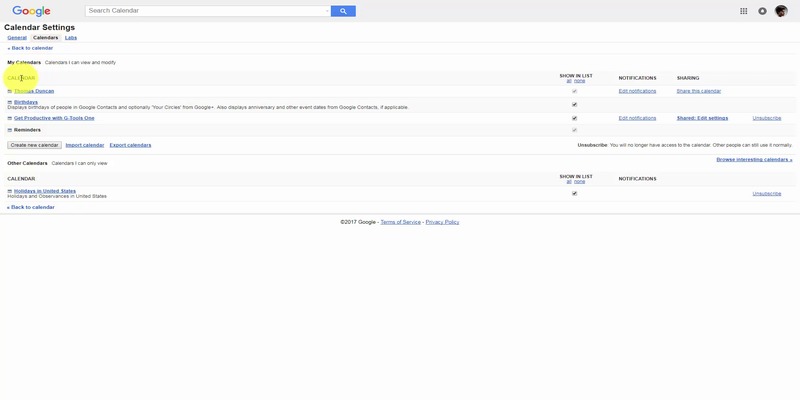Viewport: 800px width, 400px height.
Task: Click the user profile avatar
Action: [781, 11]
